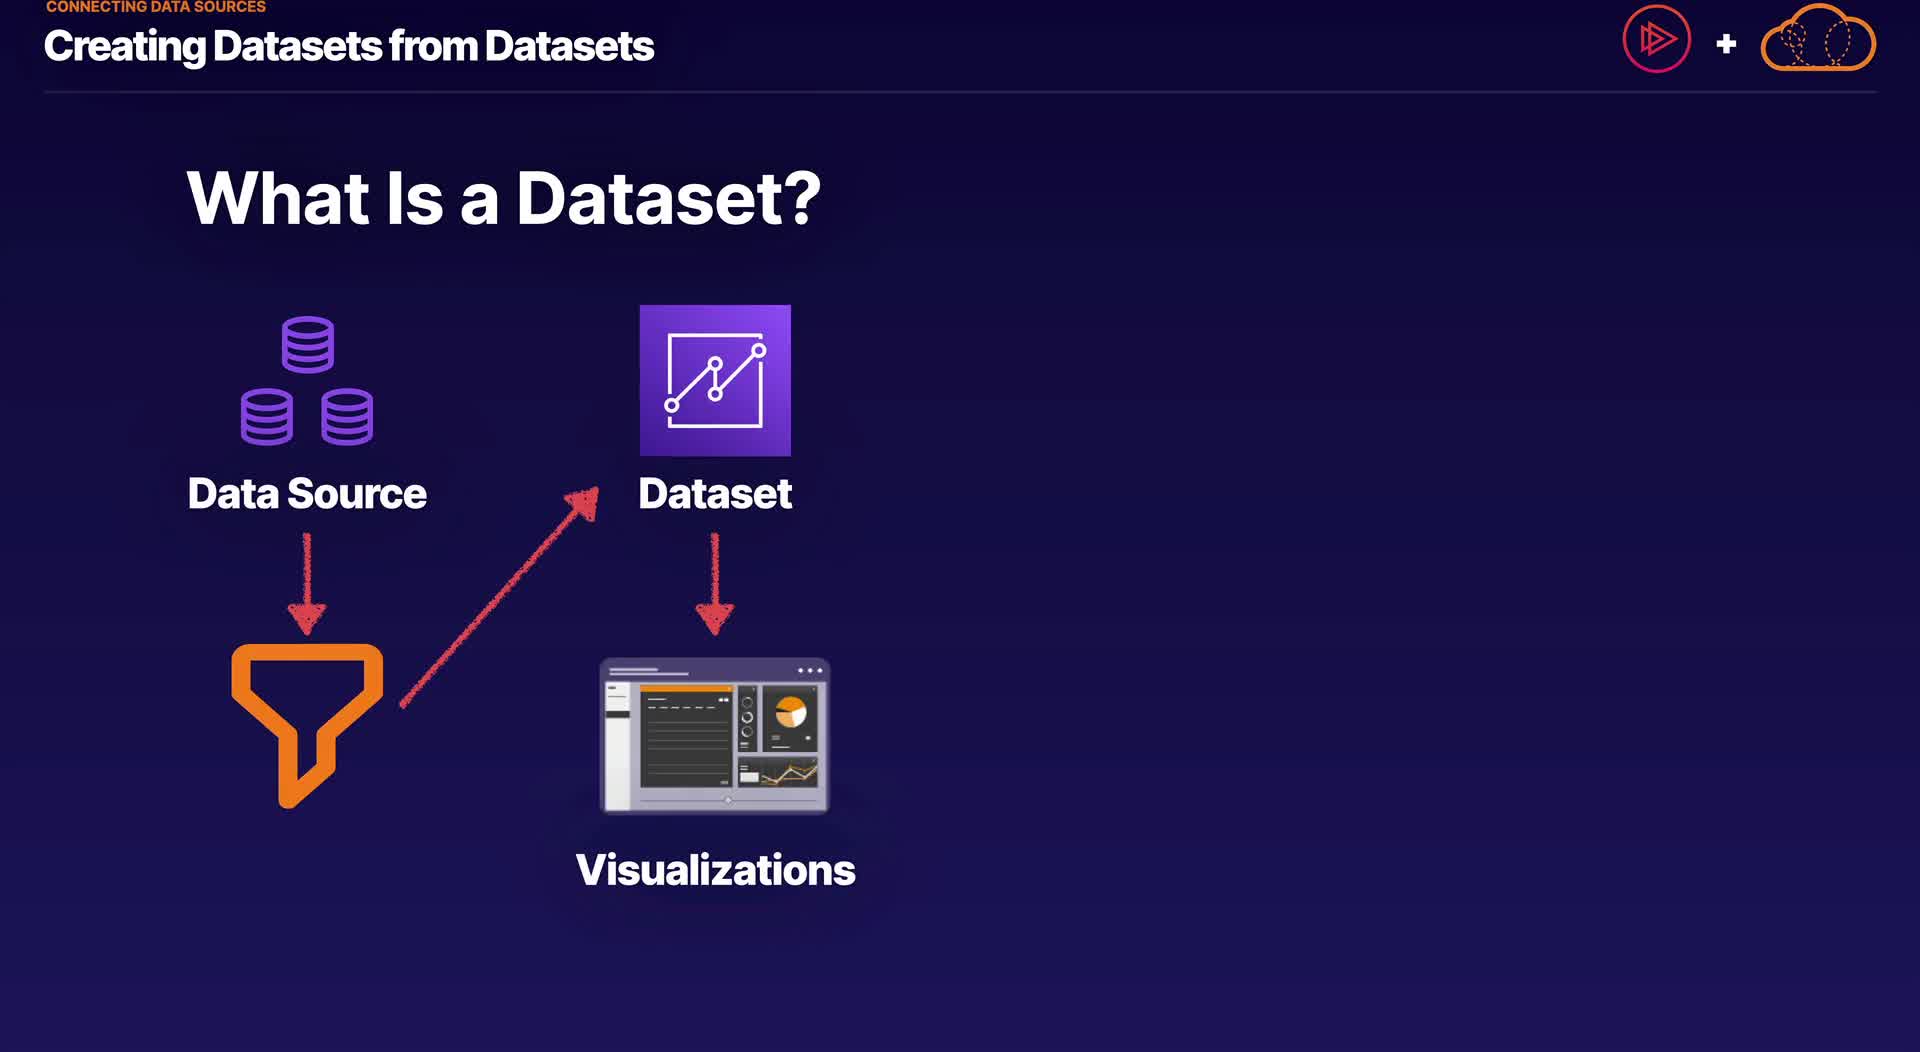
Task: Click the pie chart inside the dashboard
Action: pyautogui.click(x=791, y=712)
